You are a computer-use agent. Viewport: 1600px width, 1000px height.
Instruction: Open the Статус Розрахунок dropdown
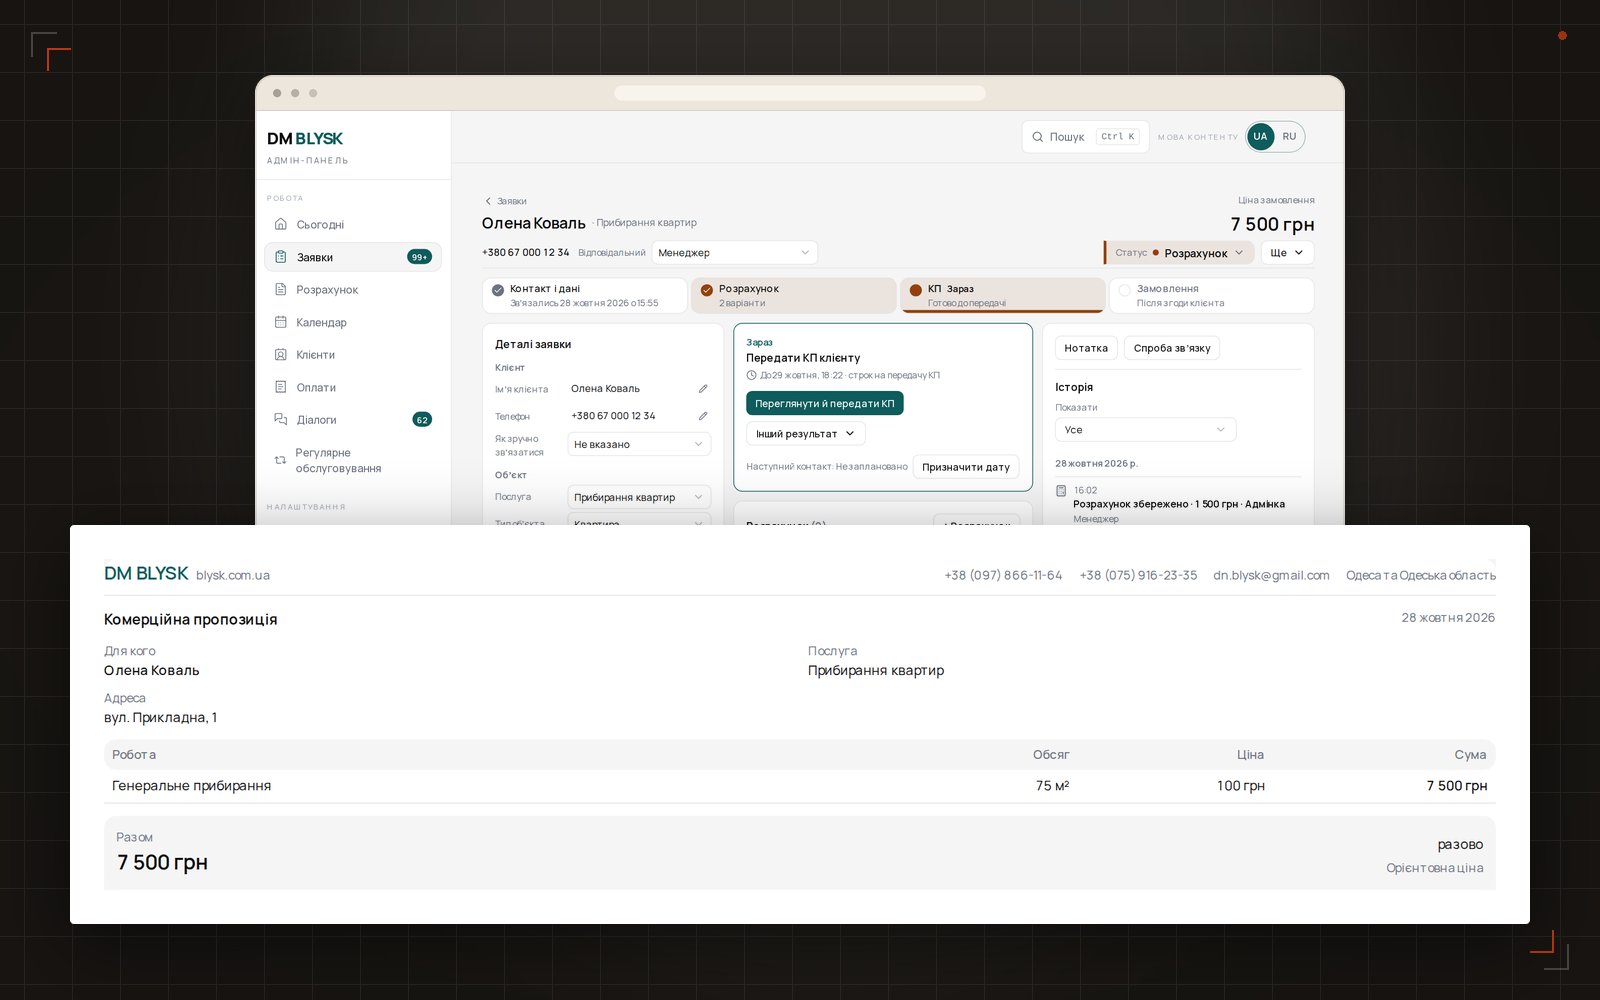pos(1180,253)
